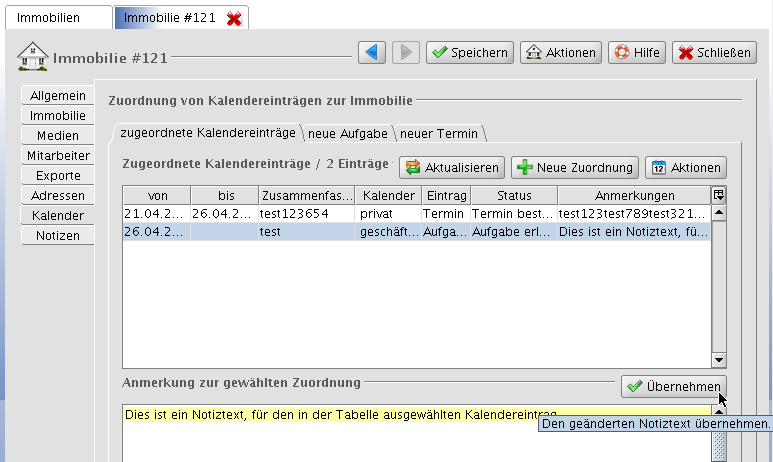Screen dimensions: 773x462
Task: Sort the table by the Status column
Action: coord(514,195)
